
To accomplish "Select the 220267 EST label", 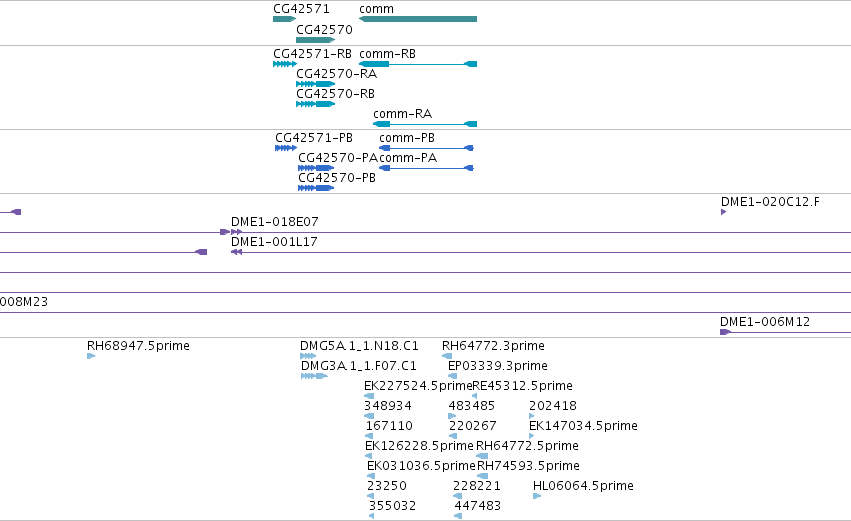I will [472, 426].
